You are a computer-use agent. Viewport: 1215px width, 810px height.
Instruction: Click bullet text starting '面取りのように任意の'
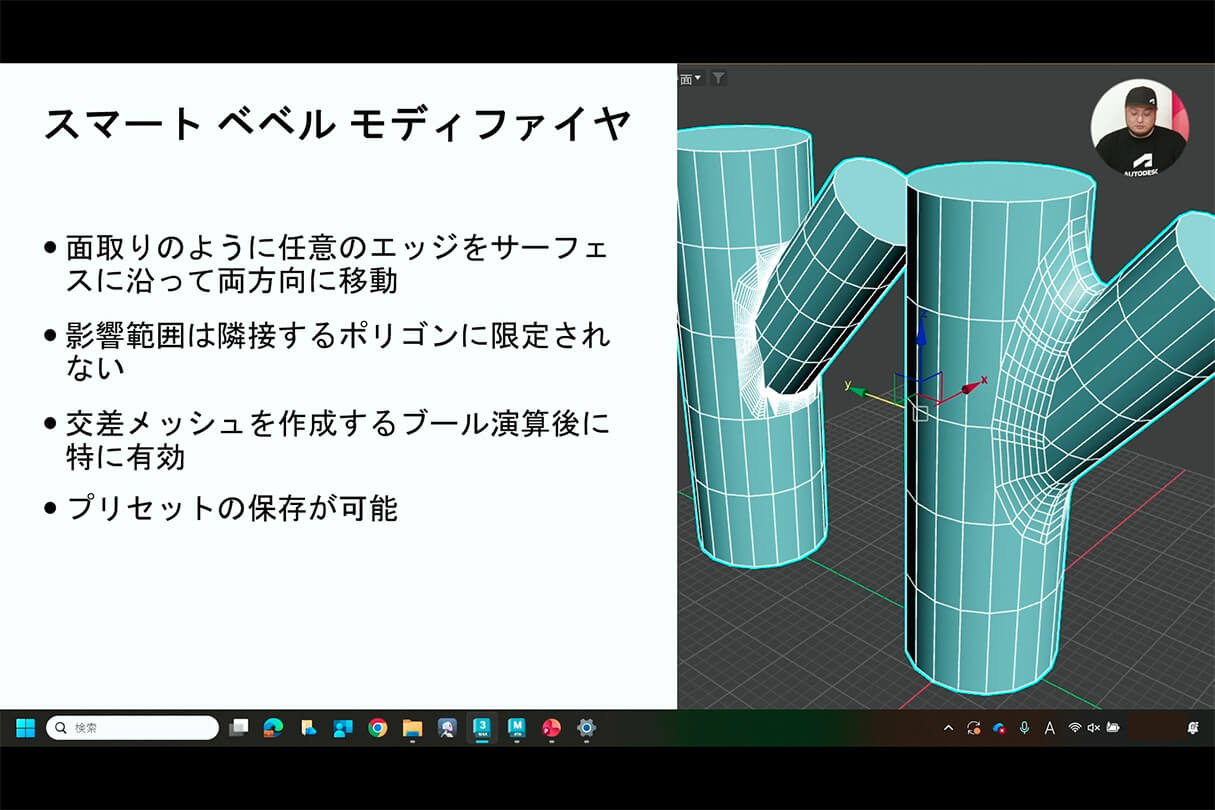(338, 264)
